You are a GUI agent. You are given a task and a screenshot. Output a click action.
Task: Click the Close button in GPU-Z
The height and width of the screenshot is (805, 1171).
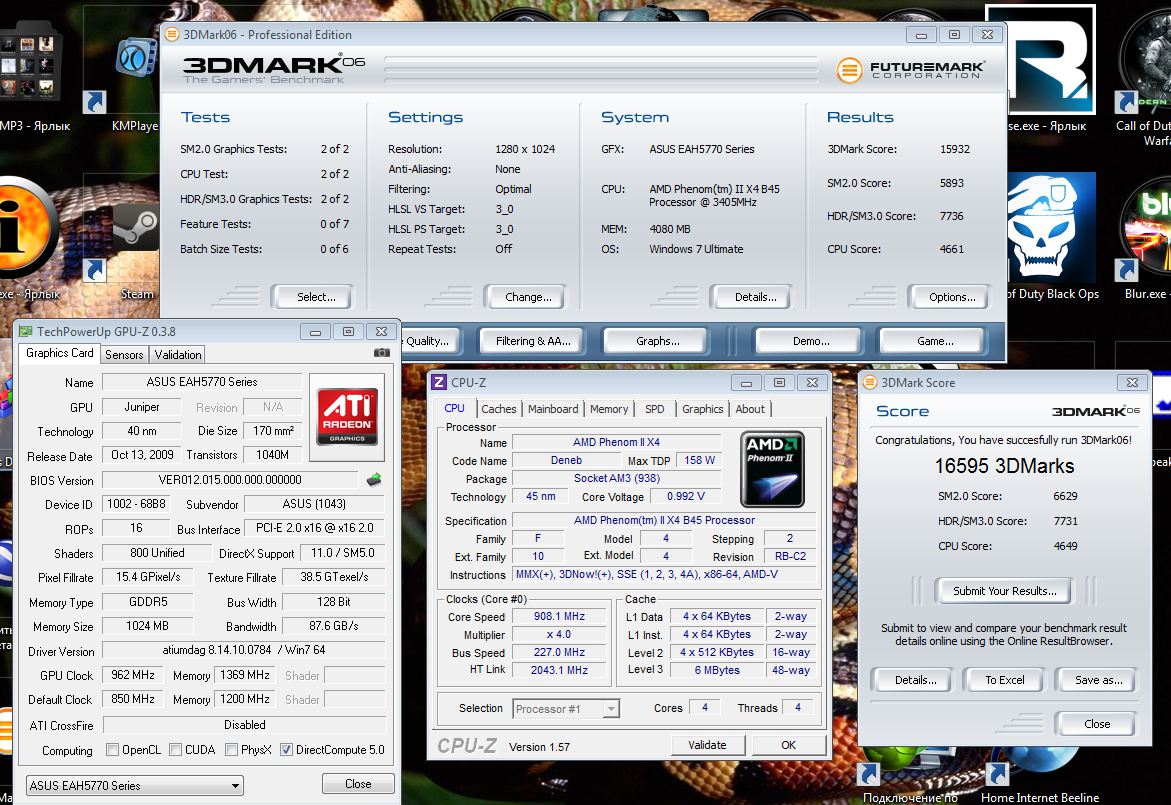click(358, 783)
